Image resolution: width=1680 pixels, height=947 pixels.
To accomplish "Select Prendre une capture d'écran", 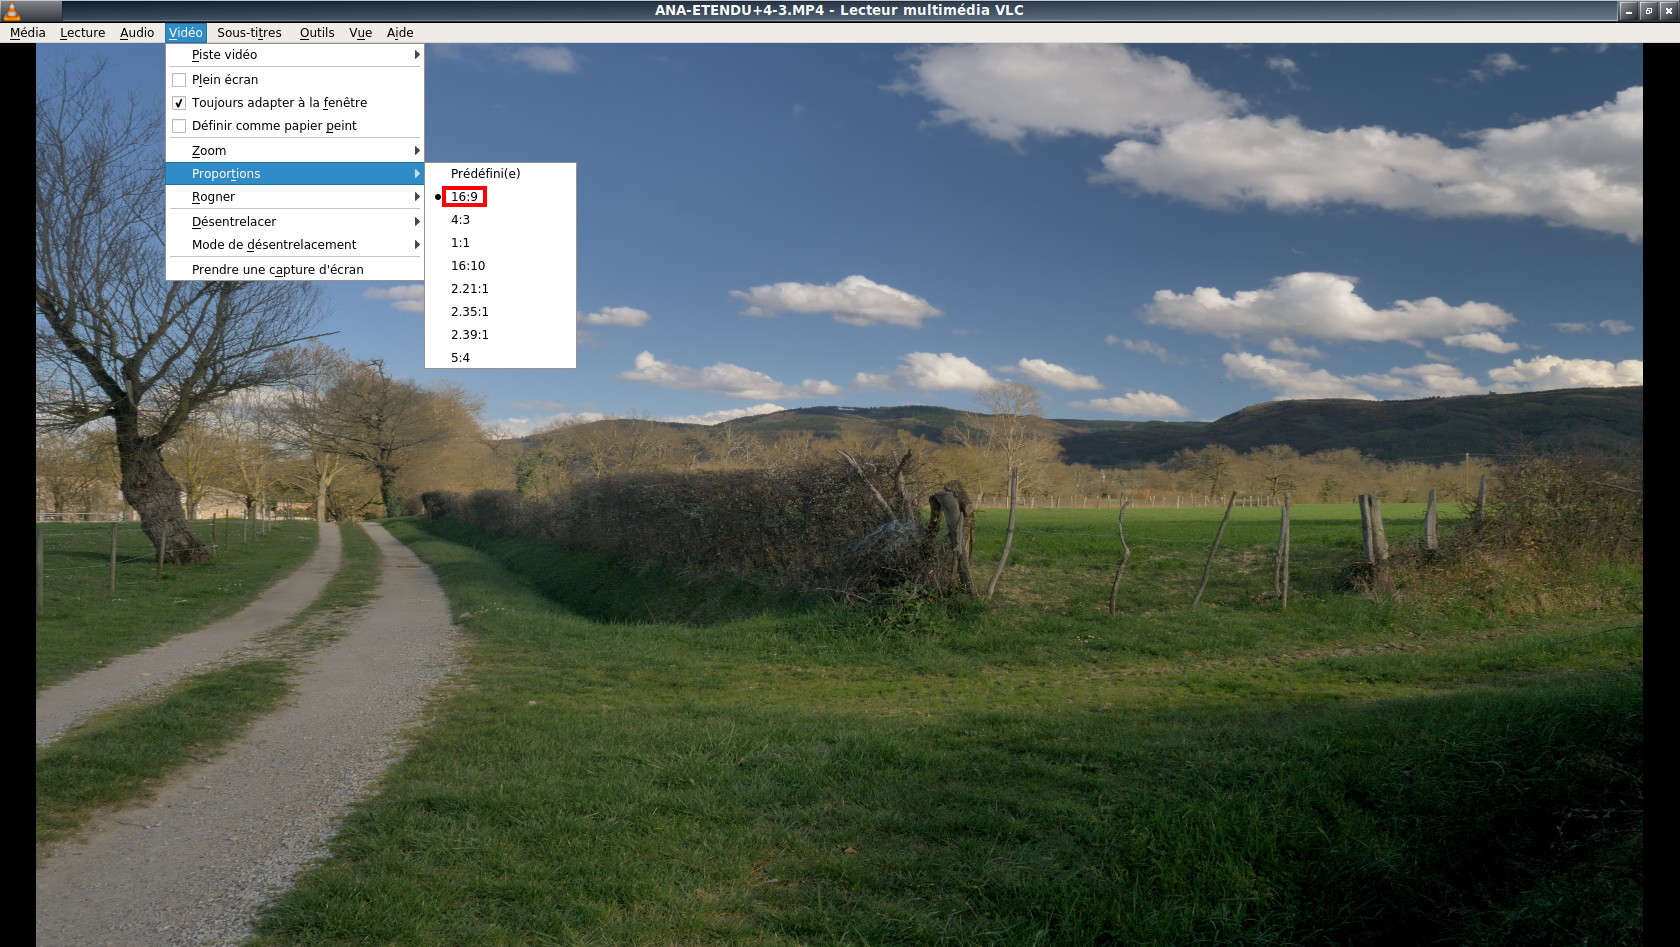I will click(x=278, y=270).
